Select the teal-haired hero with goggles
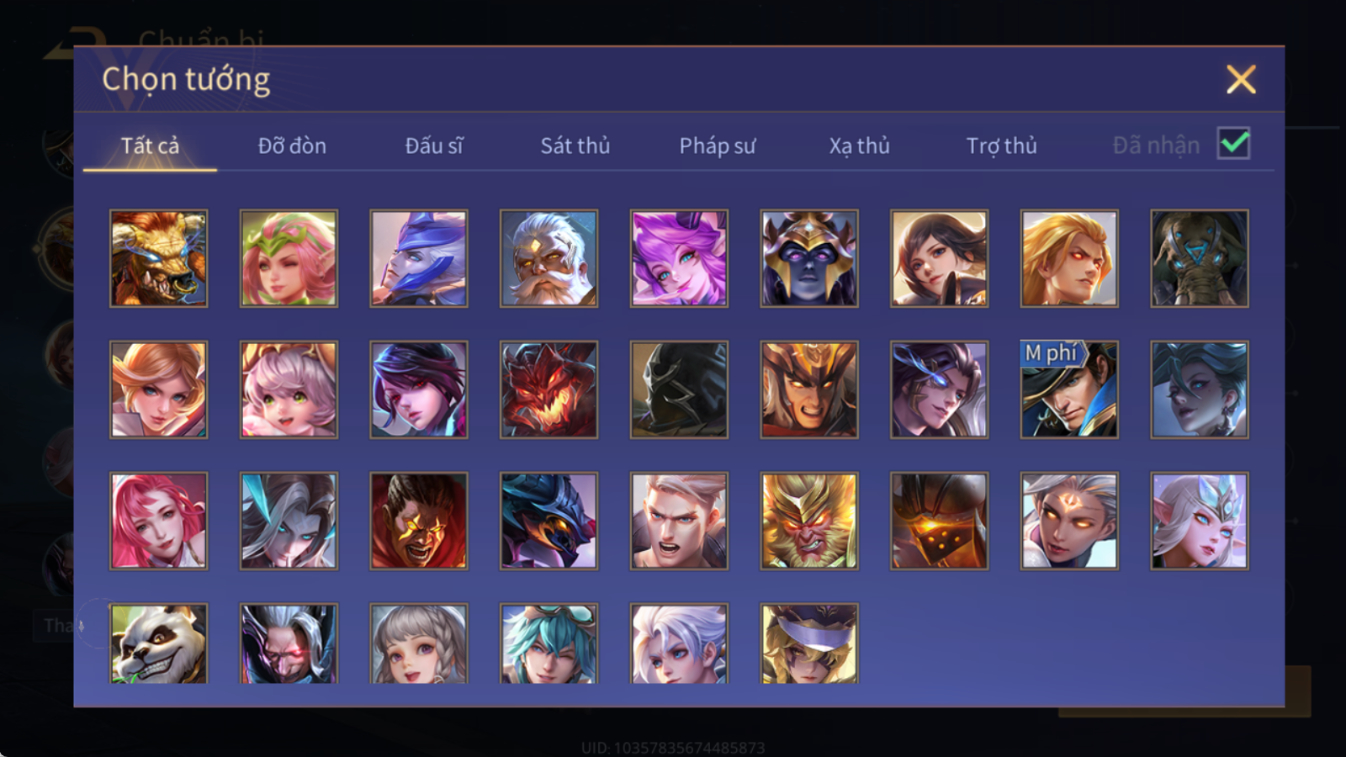This screenshot has width=1346, height=757. [549, 644]
